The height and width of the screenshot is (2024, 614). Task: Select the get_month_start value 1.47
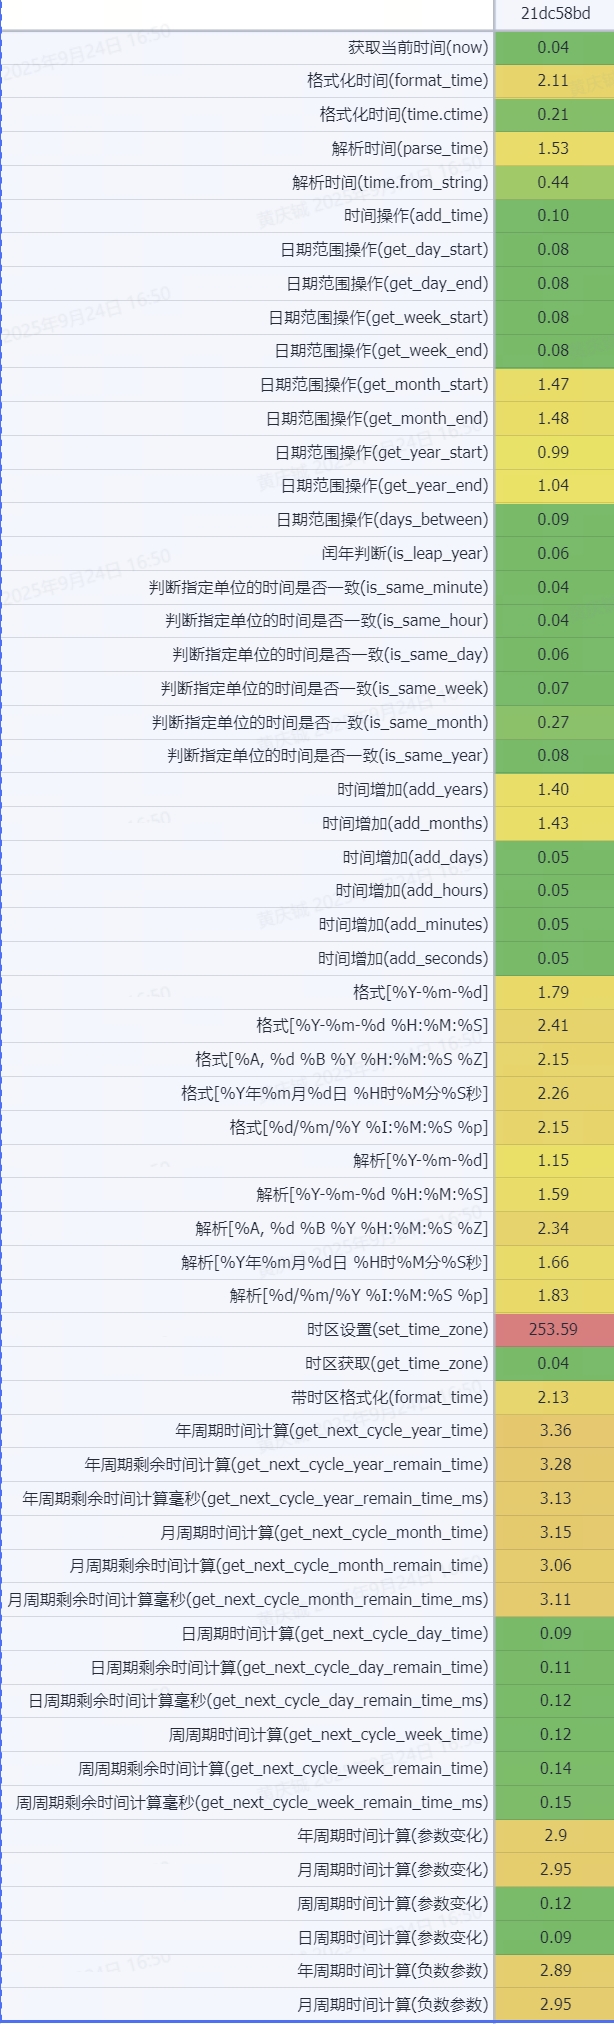(x=553, y=384)
